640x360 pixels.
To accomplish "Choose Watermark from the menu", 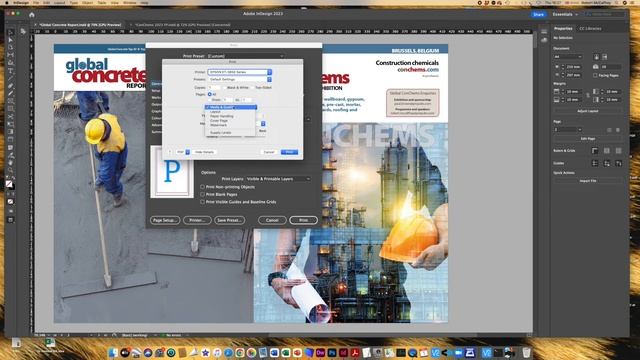I will (218, 125).
